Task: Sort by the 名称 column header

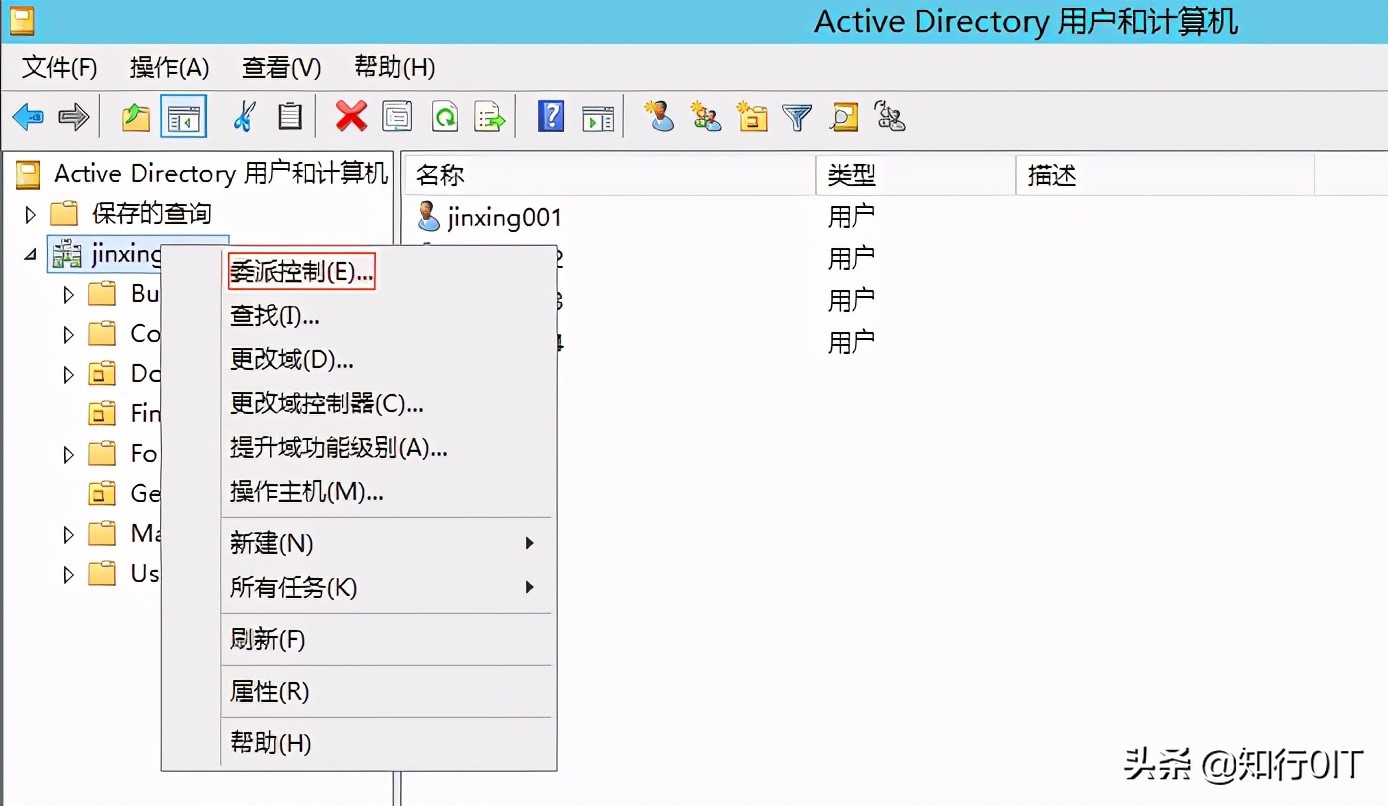Action: tap(610, 175)
